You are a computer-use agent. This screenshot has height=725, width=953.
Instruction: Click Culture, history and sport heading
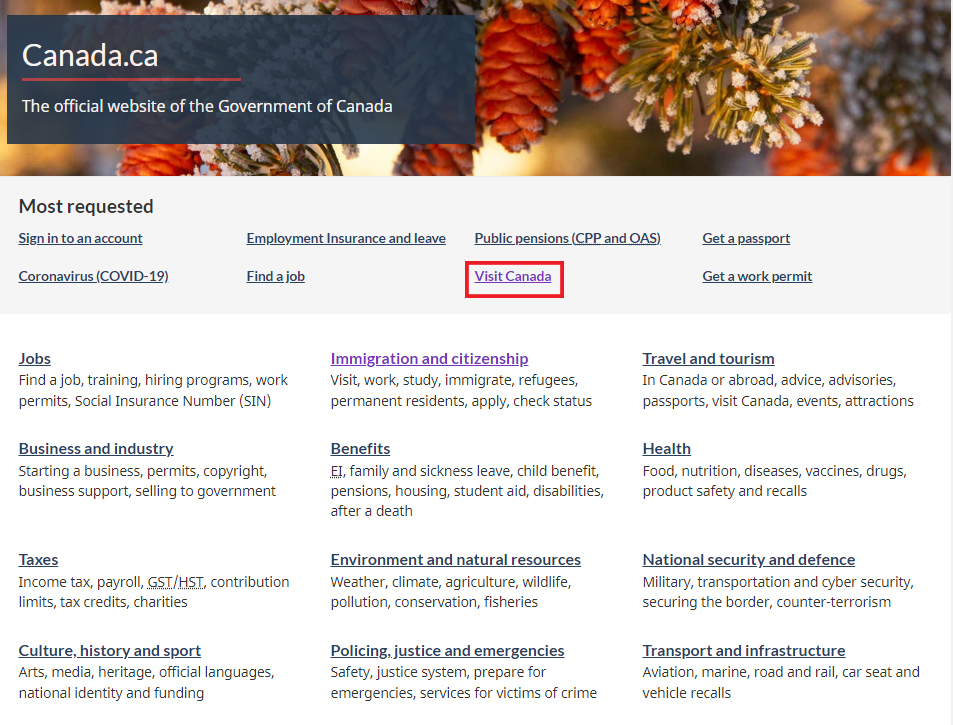click(x=109, y=650)
